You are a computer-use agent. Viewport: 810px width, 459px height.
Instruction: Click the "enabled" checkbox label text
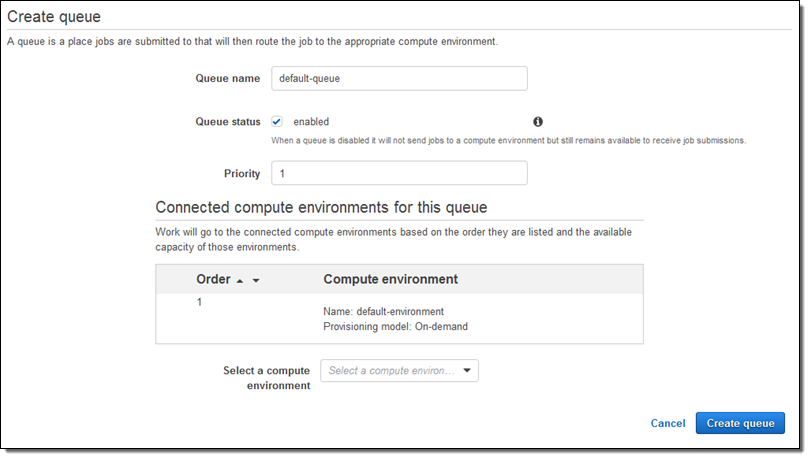point(311,122)
